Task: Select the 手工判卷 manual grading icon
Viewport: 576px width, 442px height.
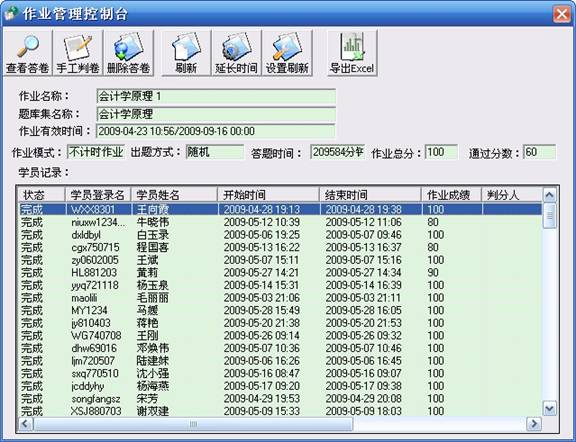Action: pos(78,53)
